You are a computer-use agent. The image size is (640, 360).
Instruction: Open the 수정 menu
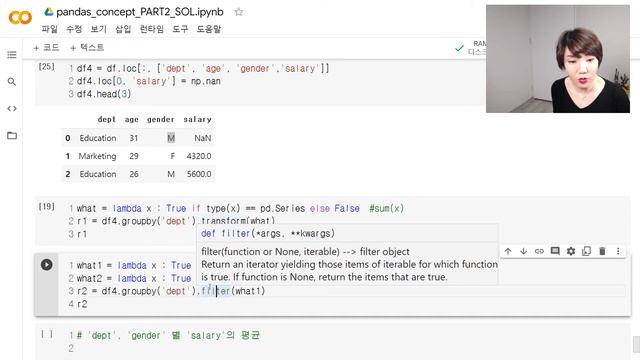coord(74,29)
